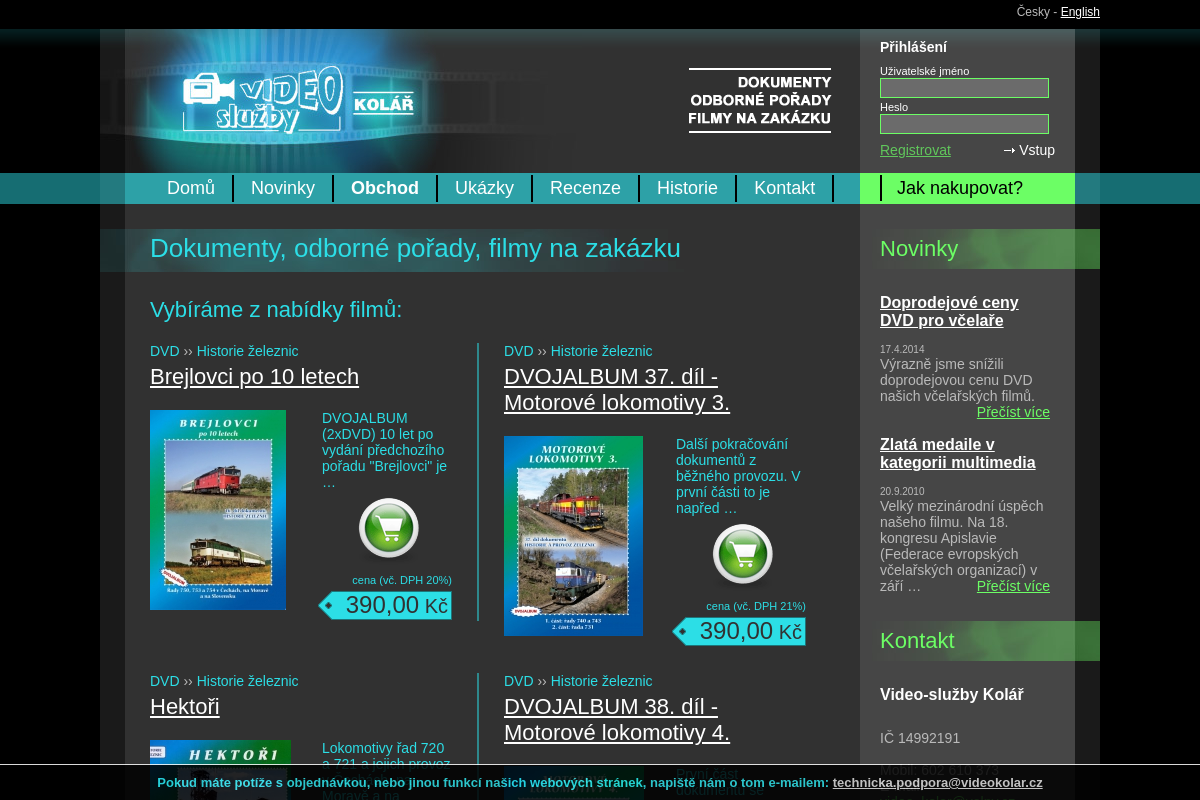Open the "Recenze" page
1200x800 pixels.
[585, 188]
